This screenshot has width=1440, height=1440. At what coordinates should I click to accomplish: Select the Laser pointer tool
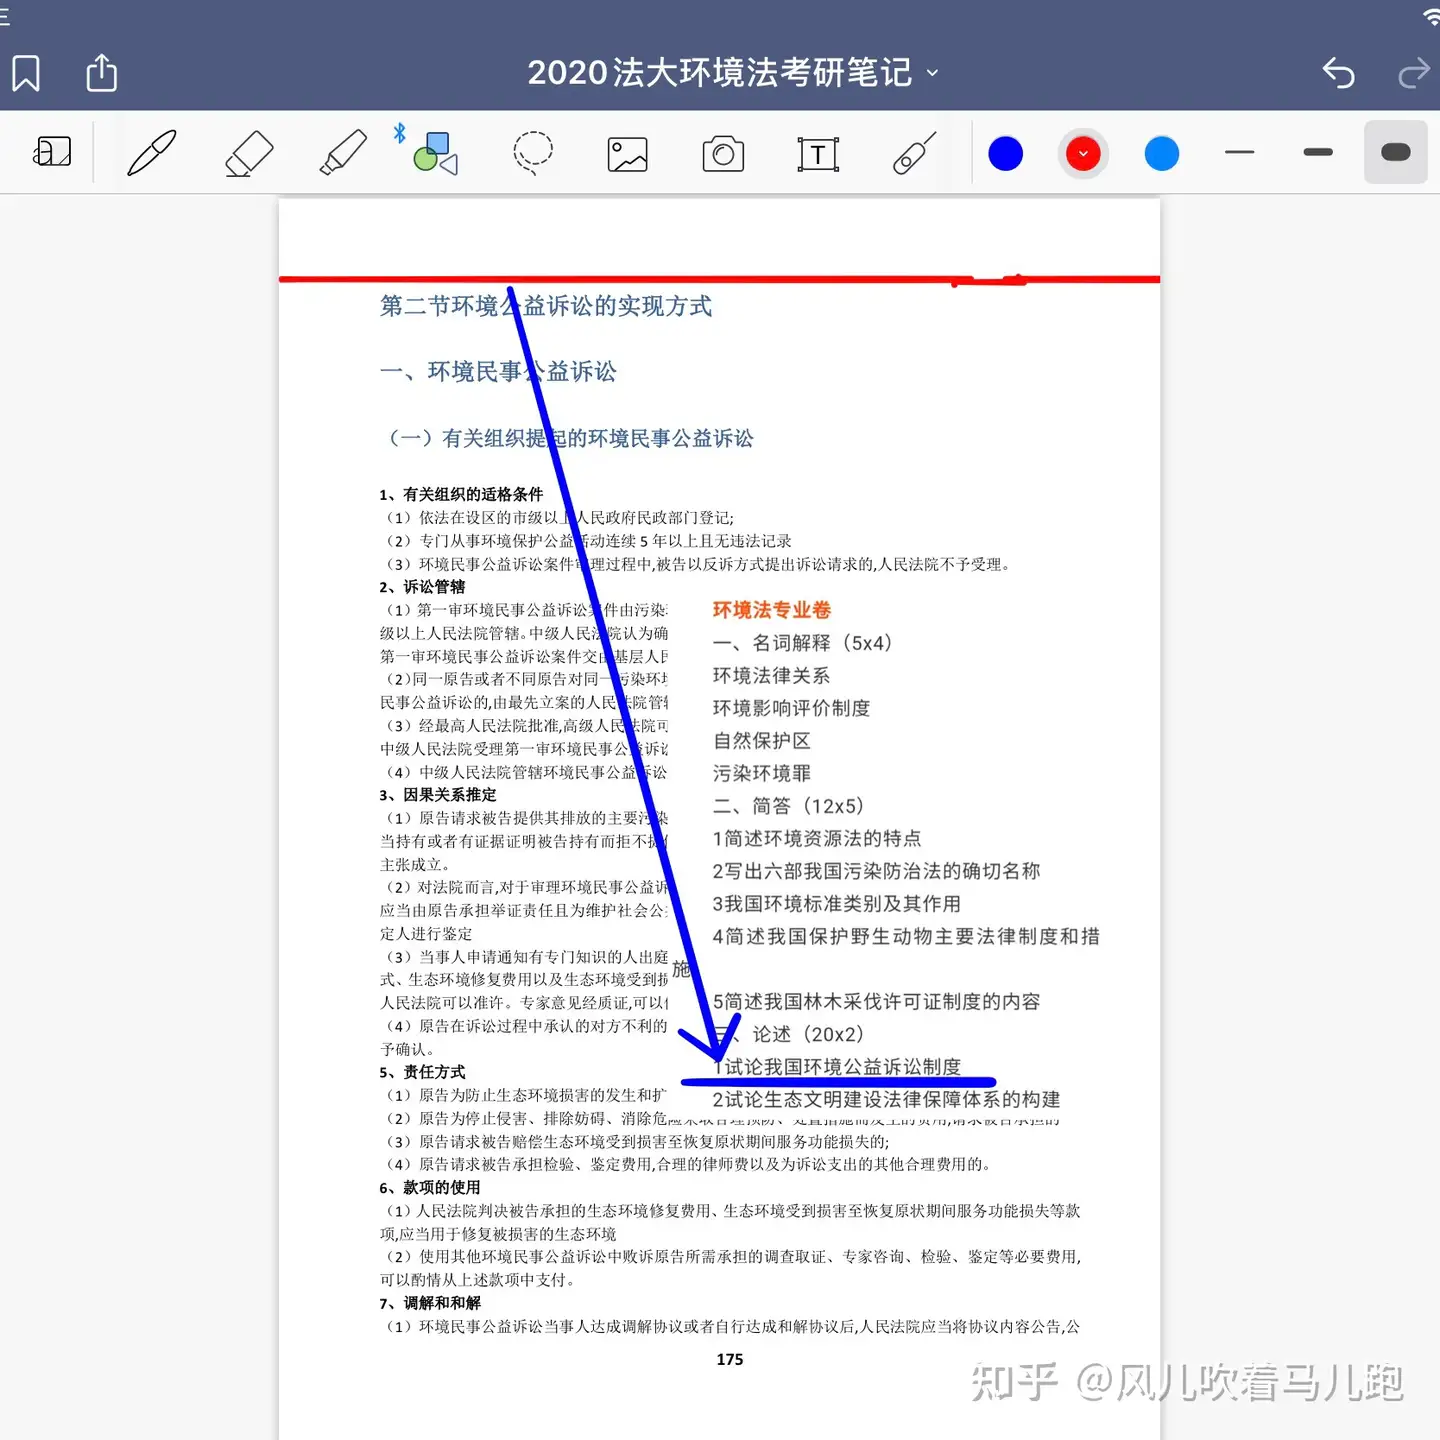pyautogui.click(x=914, y=153)
